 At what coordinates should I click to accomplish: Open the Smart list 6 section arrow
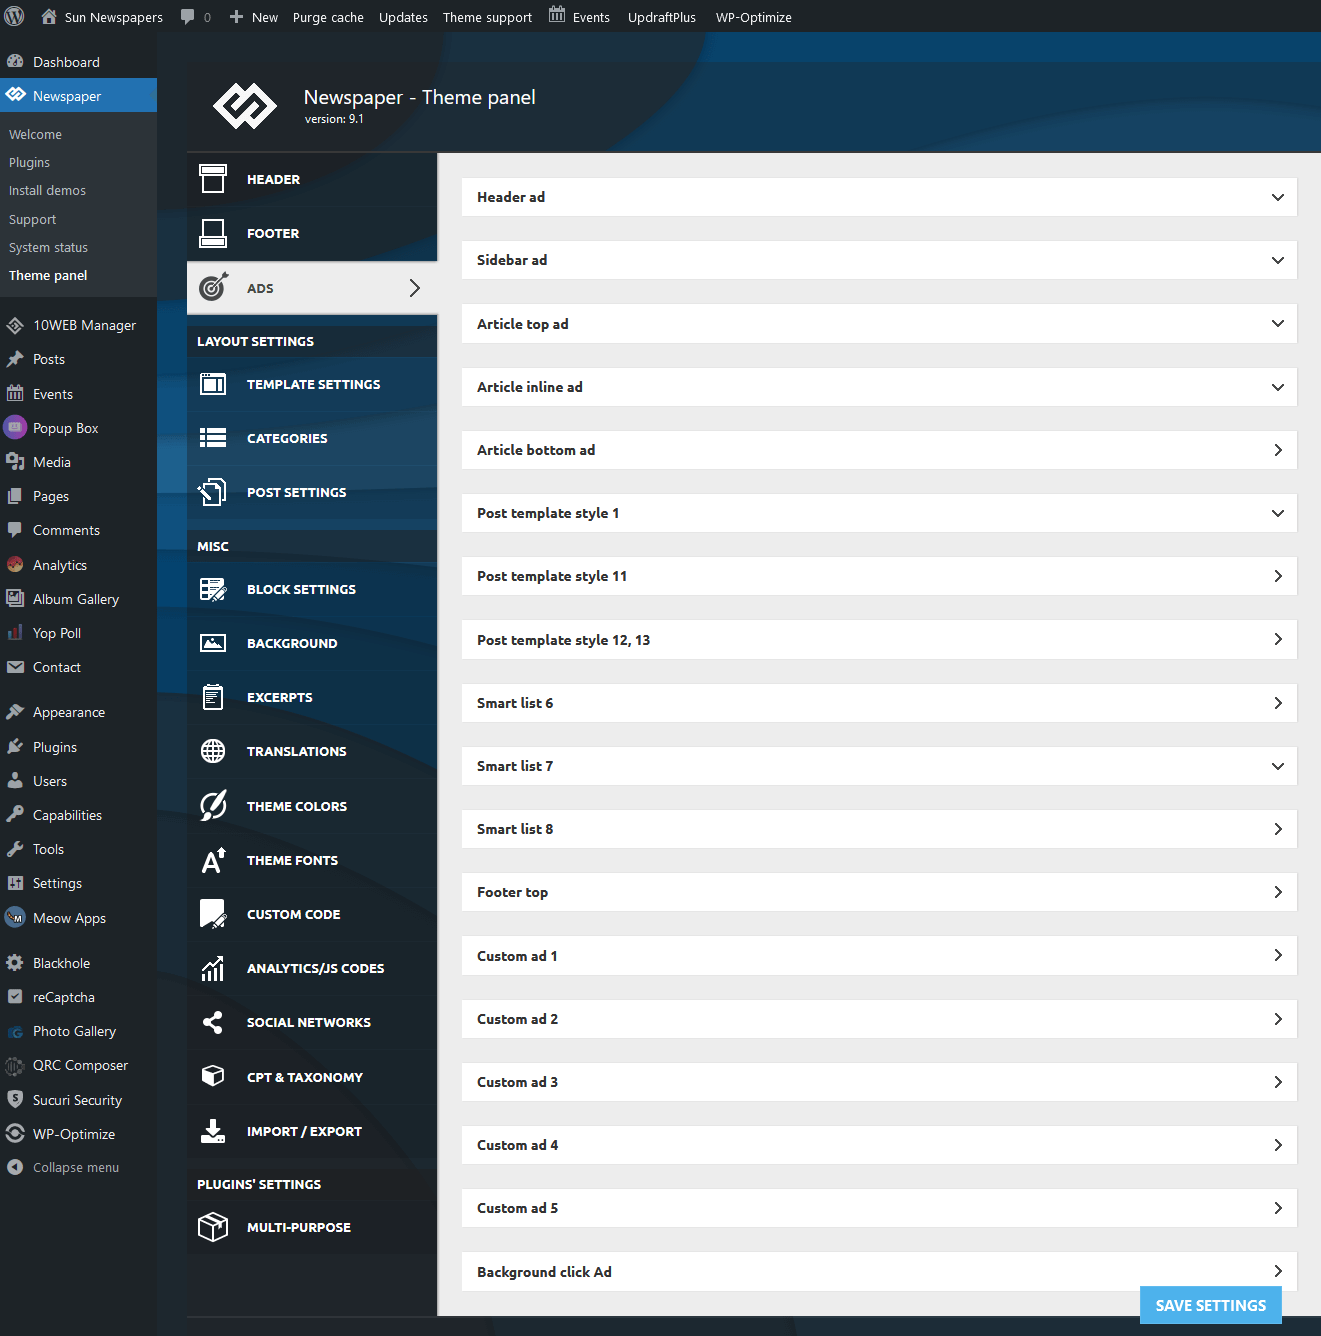pos(1278,703)
